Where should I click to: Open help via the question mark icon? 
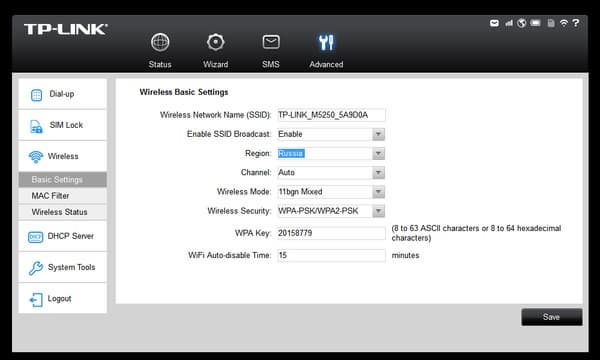click(576, 23)
